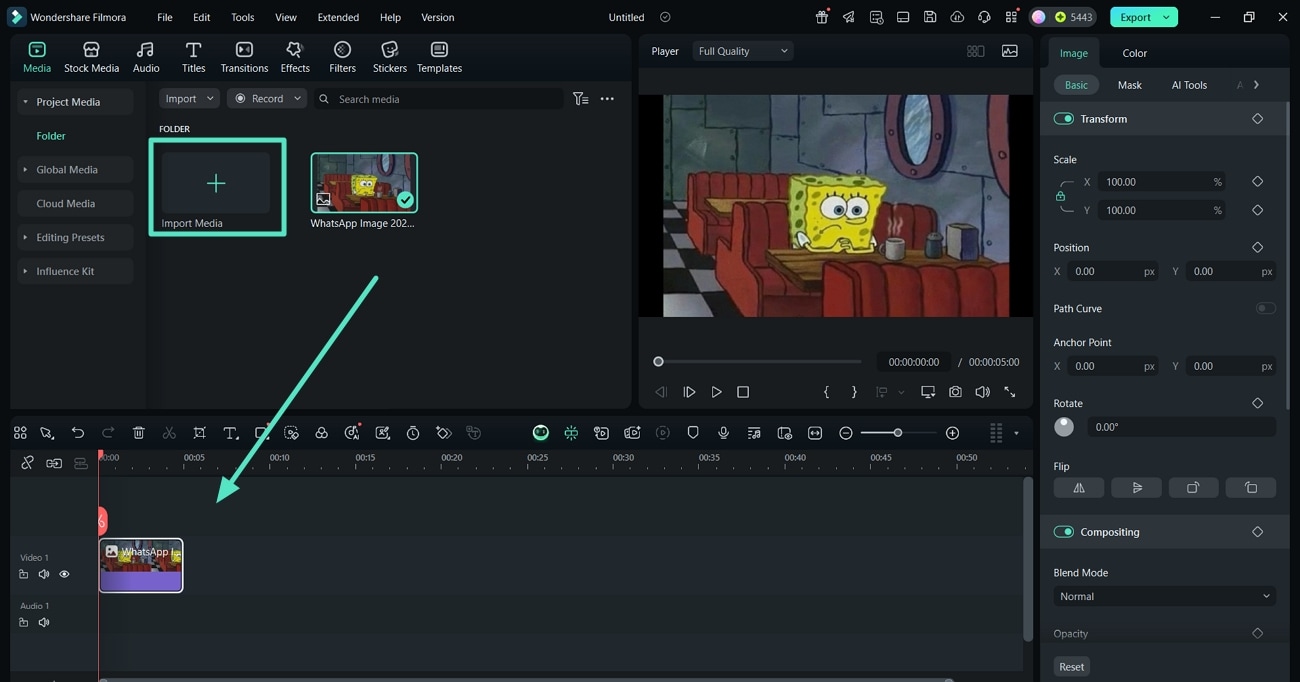1300x682 pixels.
Task: Open the View menu
Action: (286, 17)
